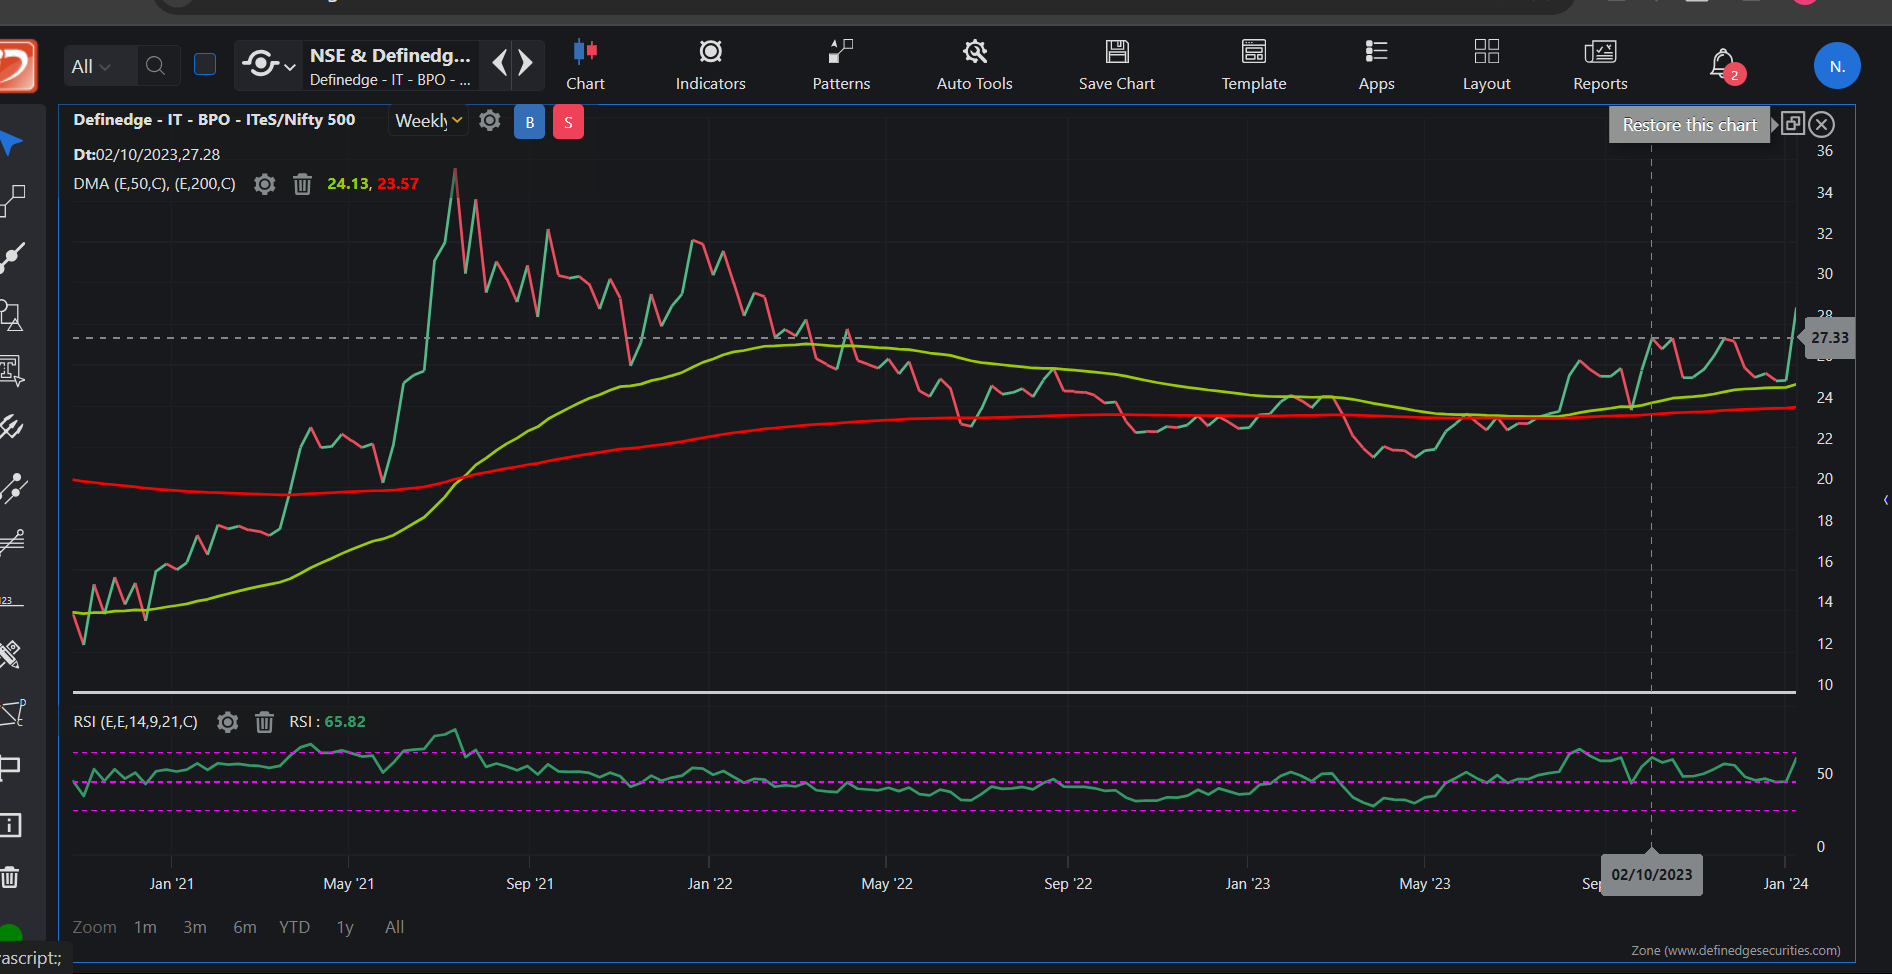Open the Template menu
The width and height of the screenshot is (1892, 974).
coord(1254,66)
